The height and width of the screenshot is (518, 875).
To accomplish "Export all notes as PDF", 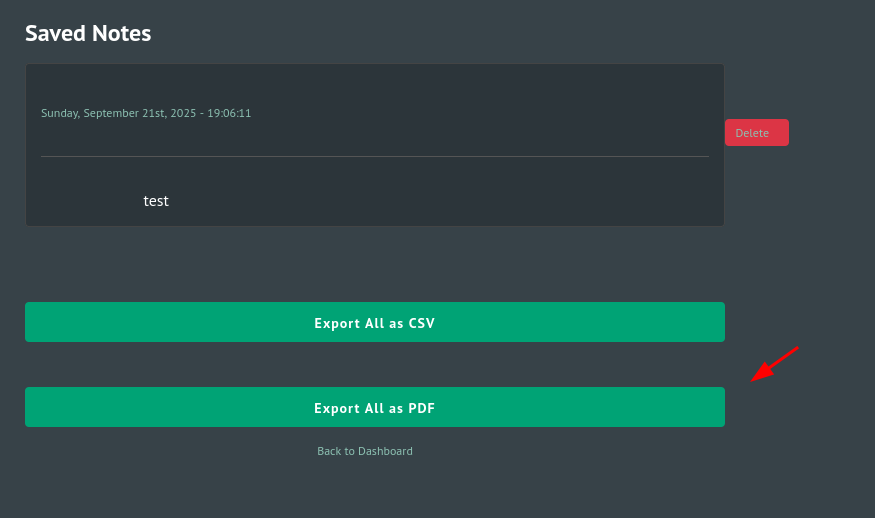I will tap(374, 407).
